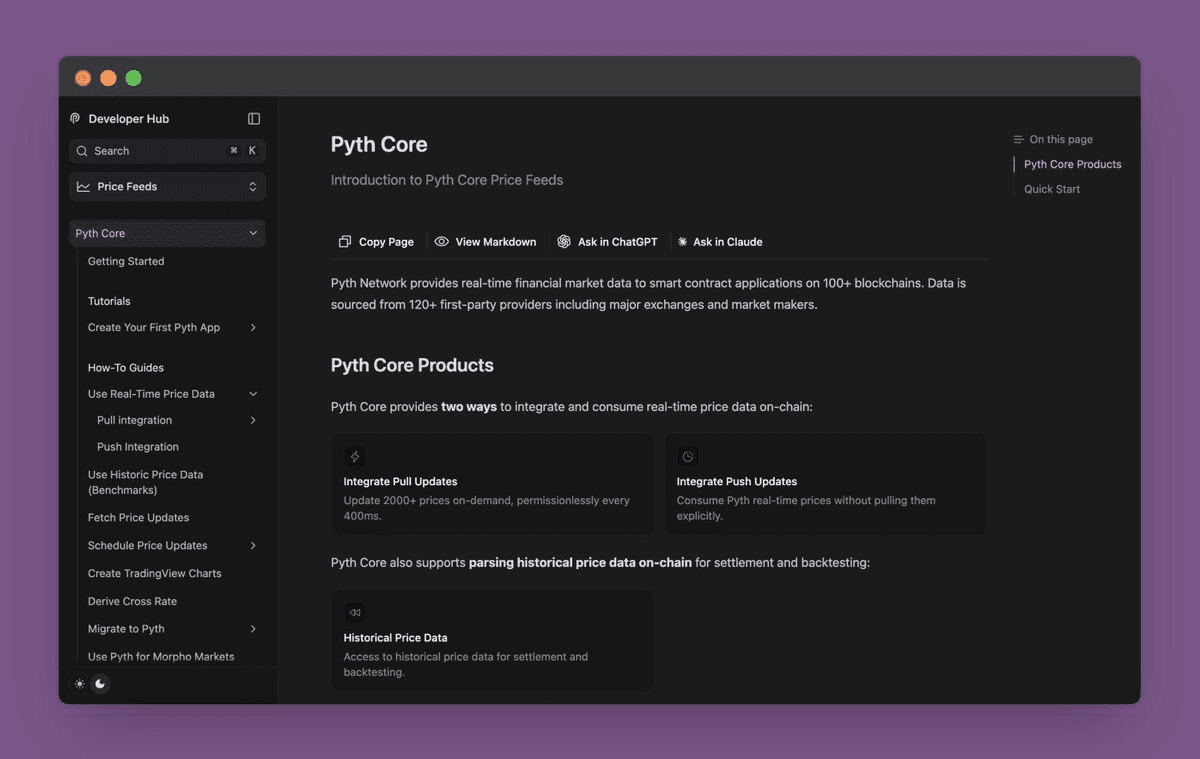1200x759 pixels.
Task: Enable dark mode with moon icon
Action: coord(100,683)
